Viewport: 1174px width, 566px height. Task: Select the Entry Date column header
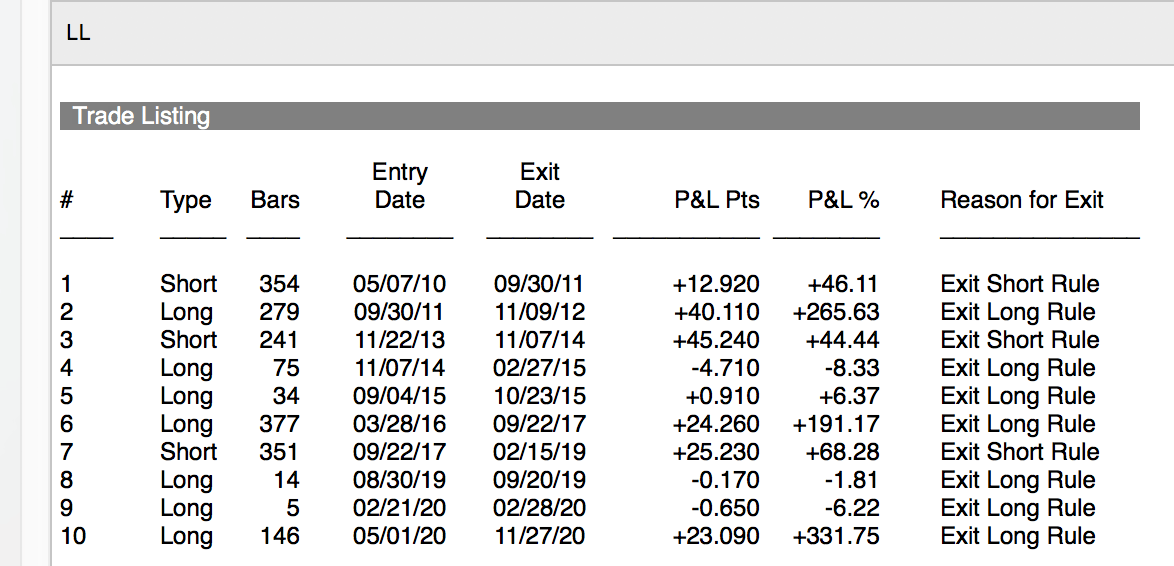(x=400, y=186)
